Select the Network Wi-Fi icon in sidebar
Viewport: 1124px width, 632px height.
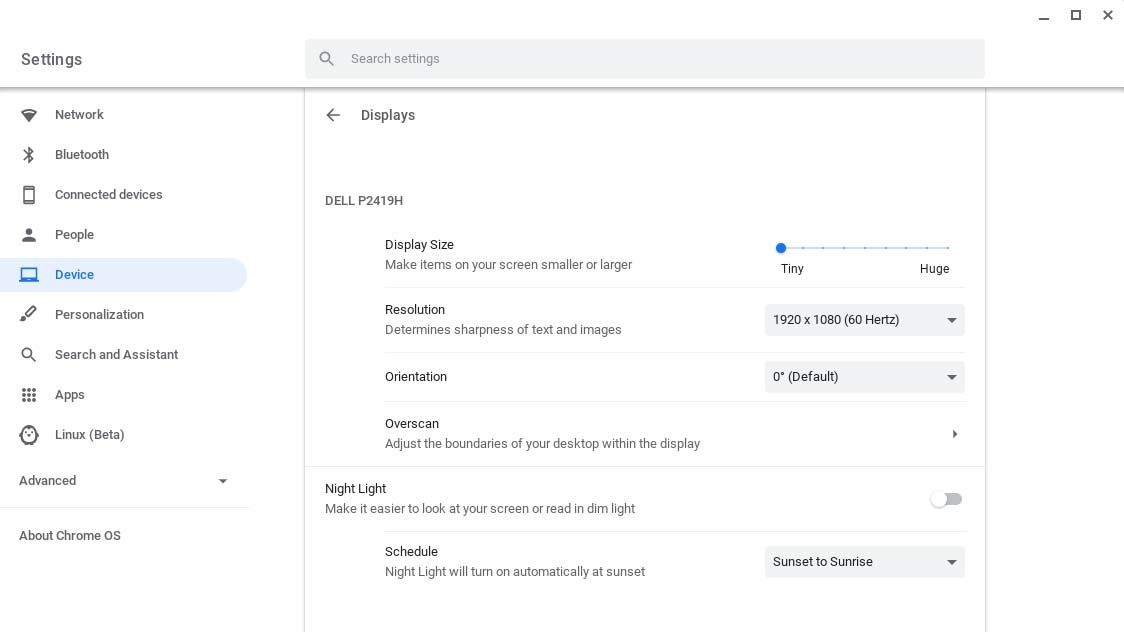click(29, 114)
